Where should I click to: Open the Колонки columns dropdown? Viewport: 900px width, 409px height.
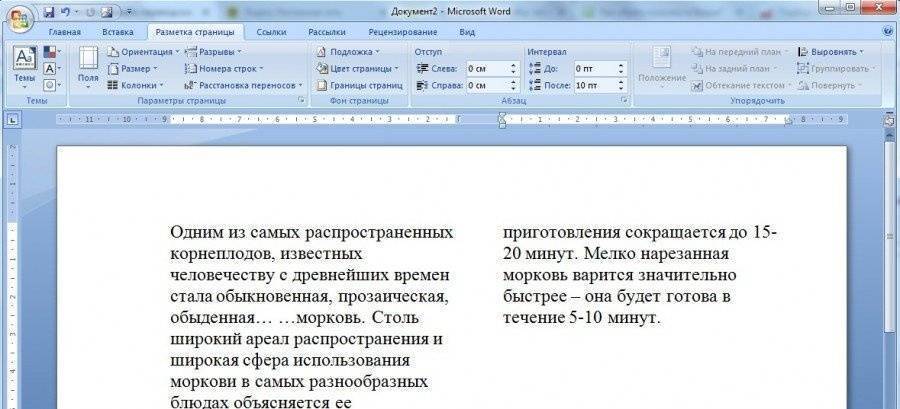(139, 85)
